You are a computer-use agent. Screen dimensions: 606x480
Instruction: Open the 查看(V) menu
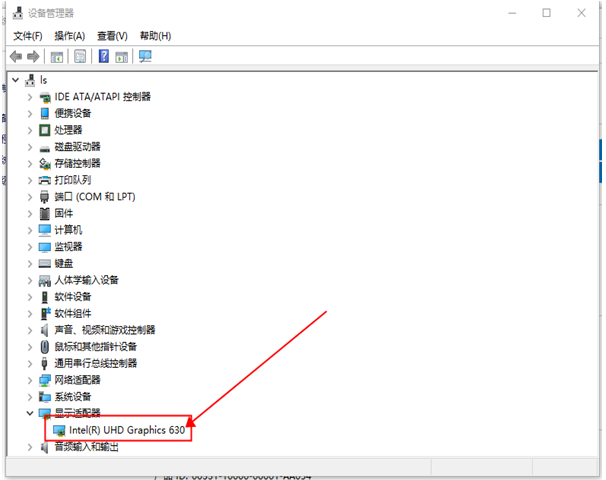click(x=112, y=36)
